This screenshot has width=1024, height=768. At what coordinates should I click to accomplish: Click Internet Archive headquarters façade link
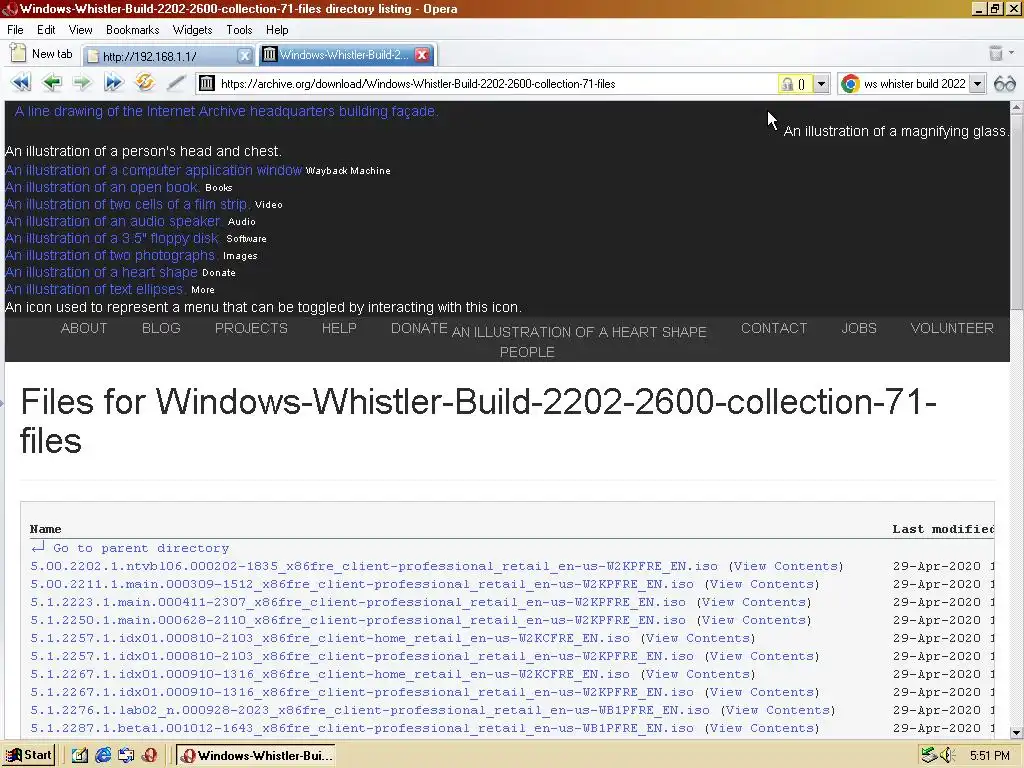pos(226,112)
